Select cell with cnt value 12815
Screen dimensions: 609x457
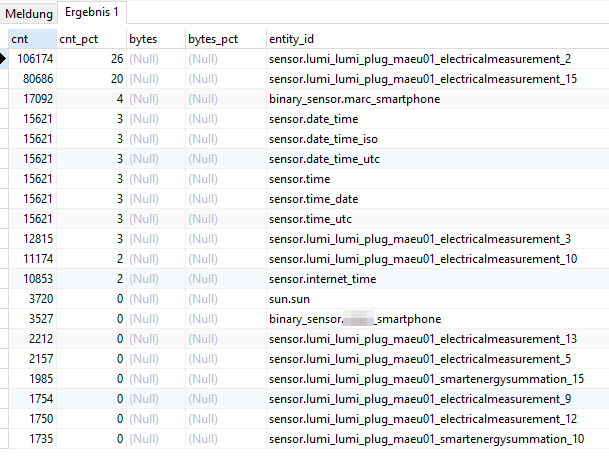(x=33, y=239)
